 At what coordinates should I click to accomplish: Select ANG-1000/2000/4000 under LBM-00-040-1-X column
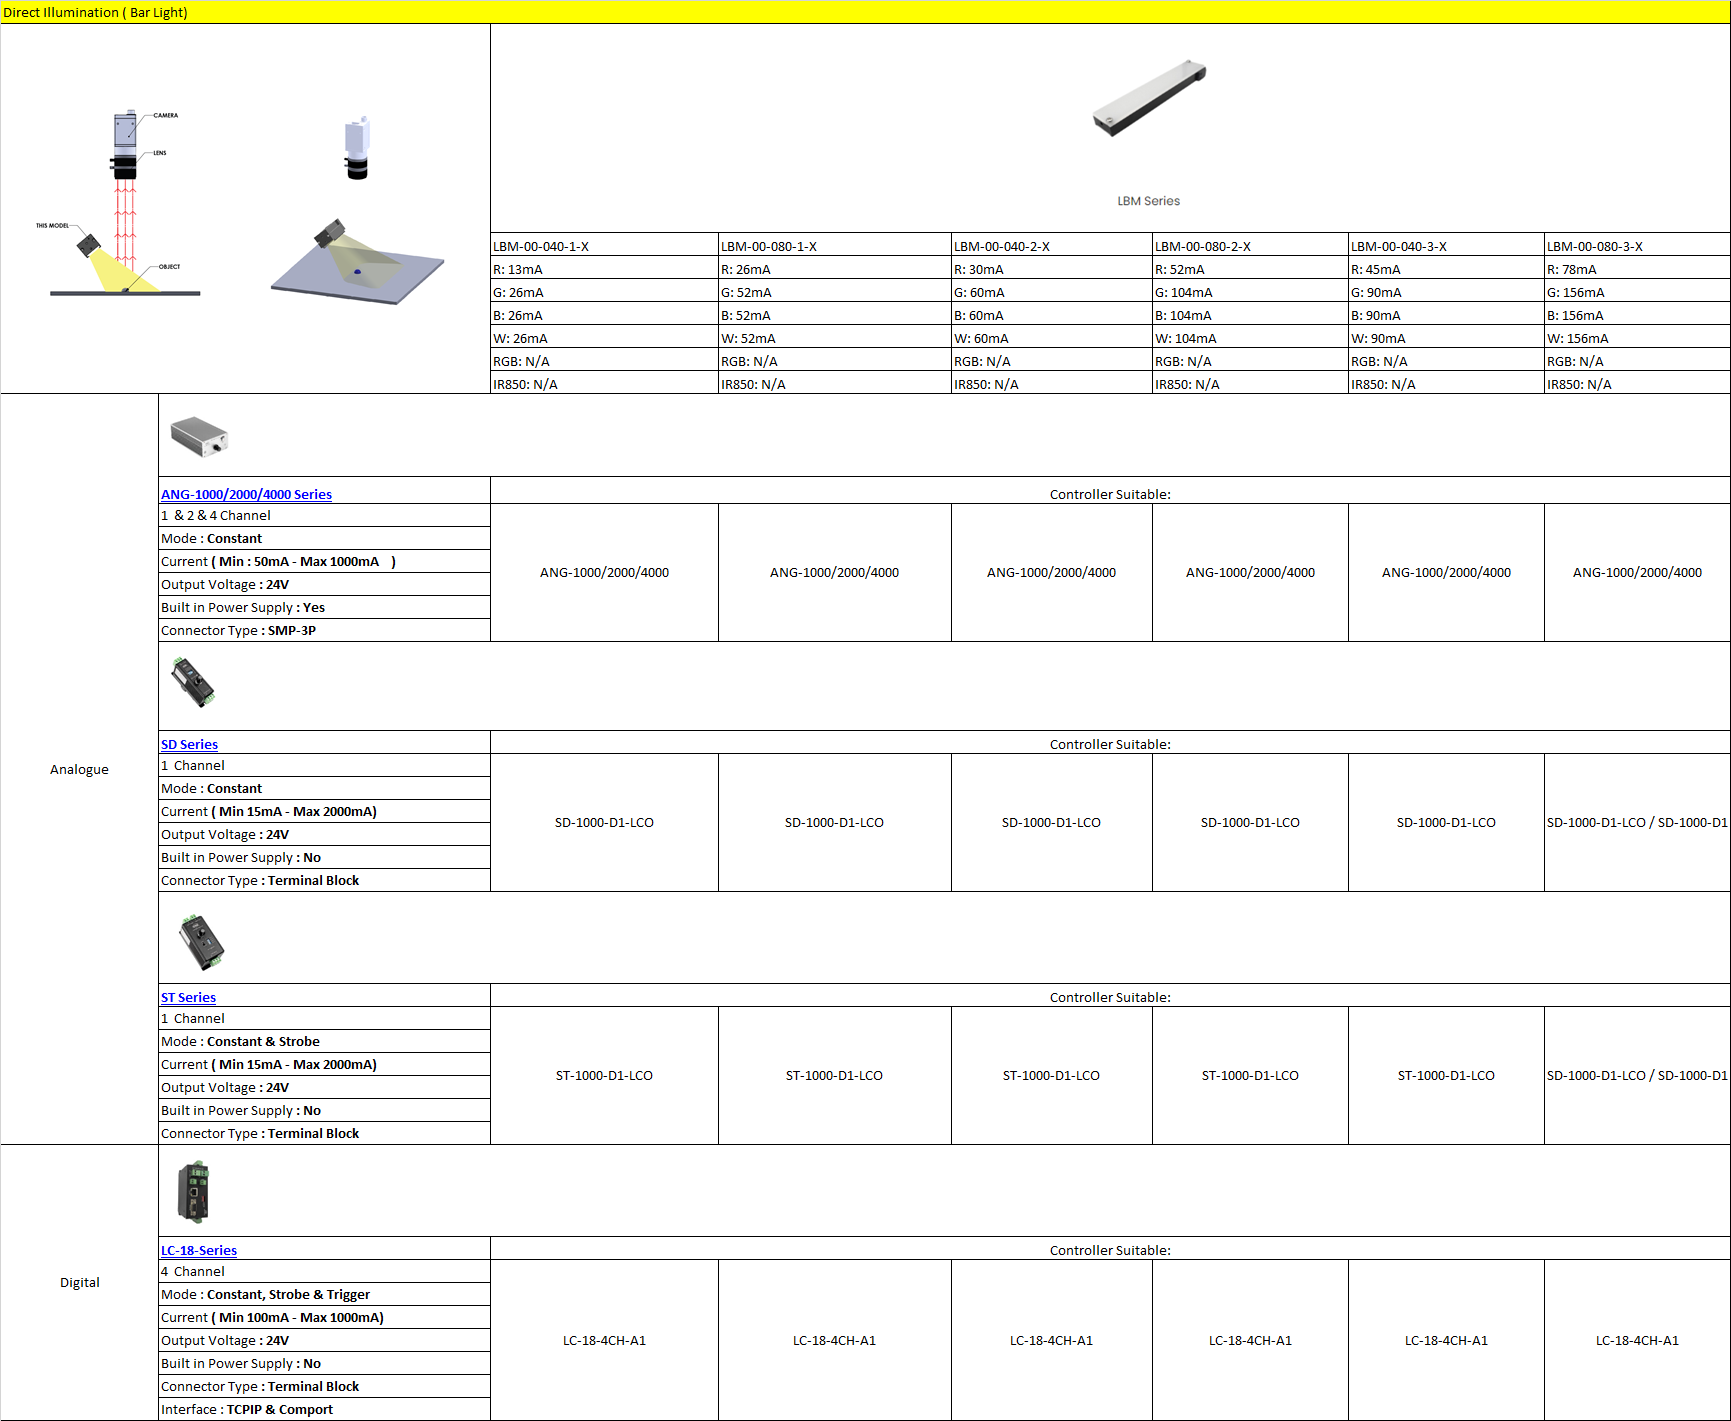click(604, 572)
